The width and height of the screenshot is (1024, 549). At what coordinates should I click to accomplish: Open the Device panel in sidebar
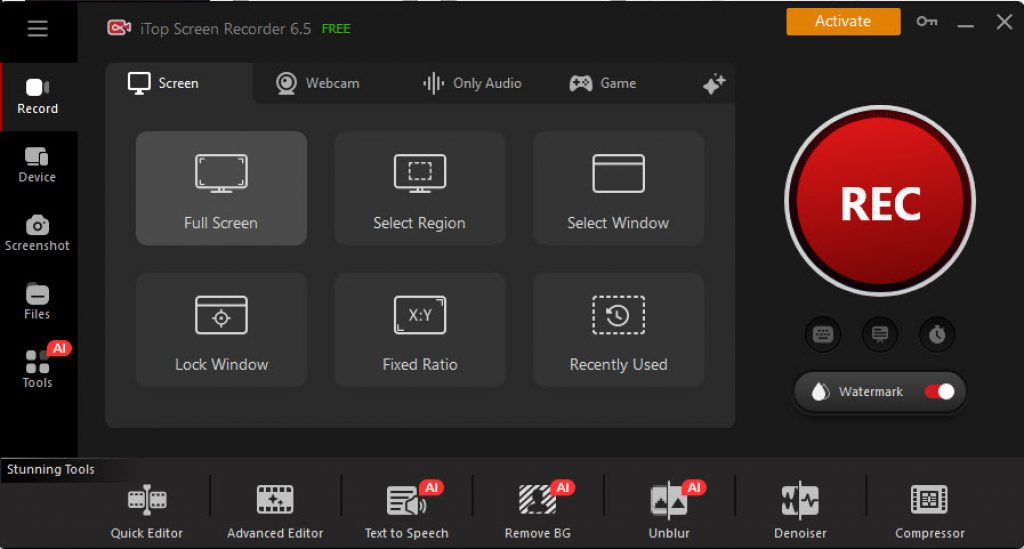[x=37, y=164]
